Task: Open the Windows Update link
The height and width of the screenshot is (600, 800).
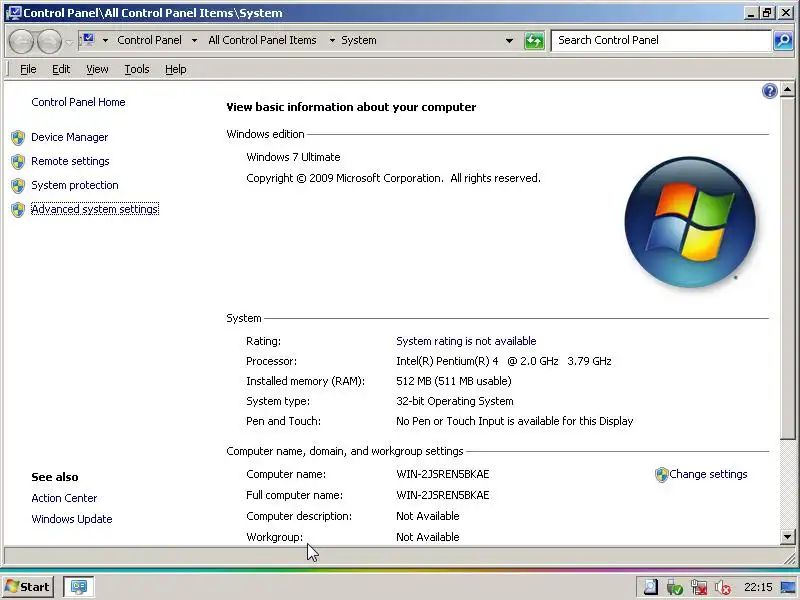Action: 72,519
